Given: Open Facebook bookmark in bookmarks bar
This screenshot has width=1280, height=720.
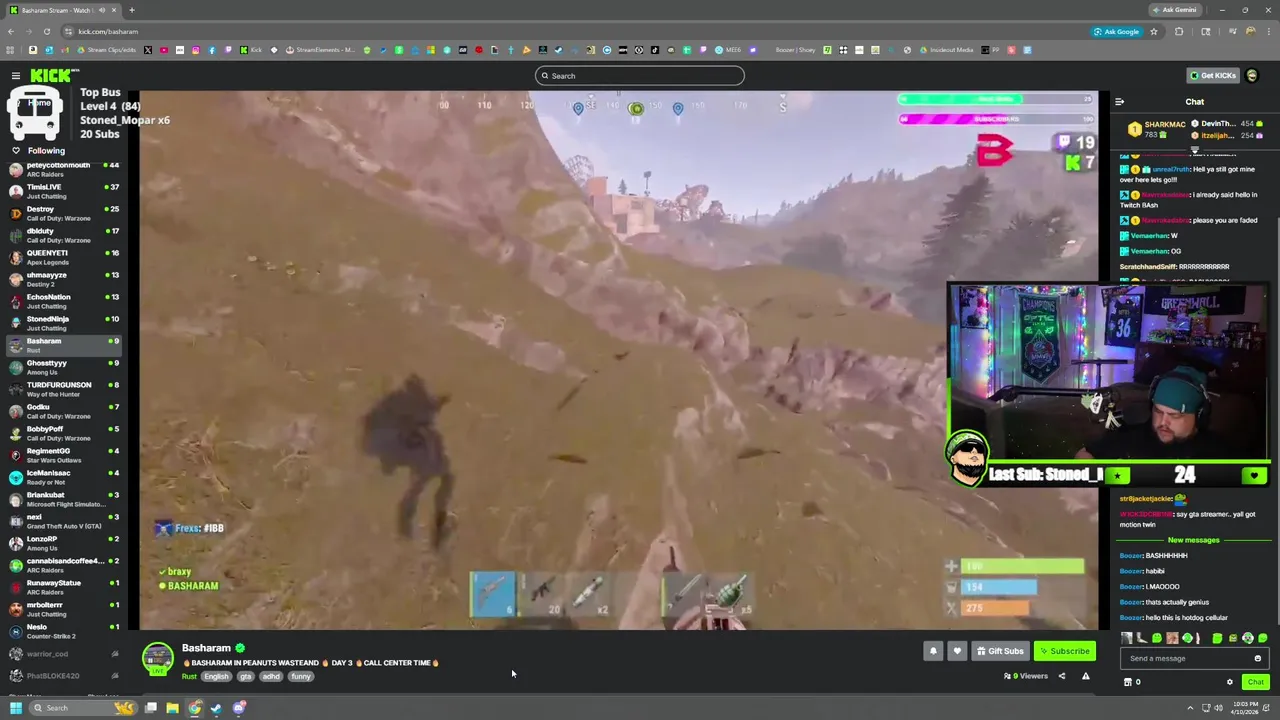Looking at the screenshot, I should coord(212,50).
